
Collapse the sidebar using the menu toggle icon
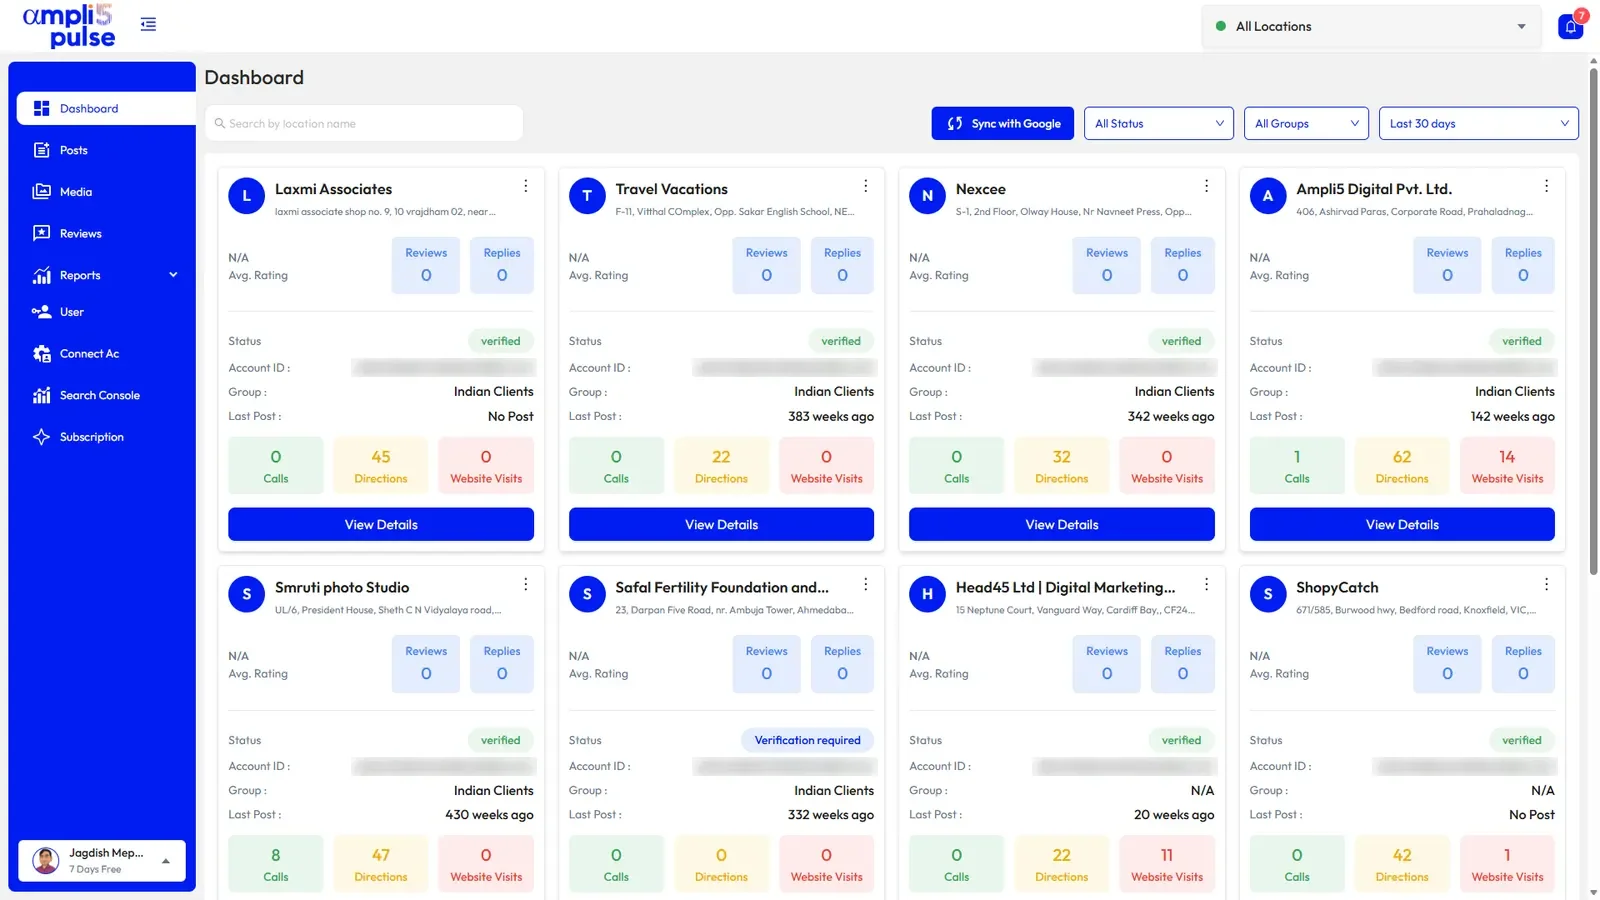[x=148, y=24]
